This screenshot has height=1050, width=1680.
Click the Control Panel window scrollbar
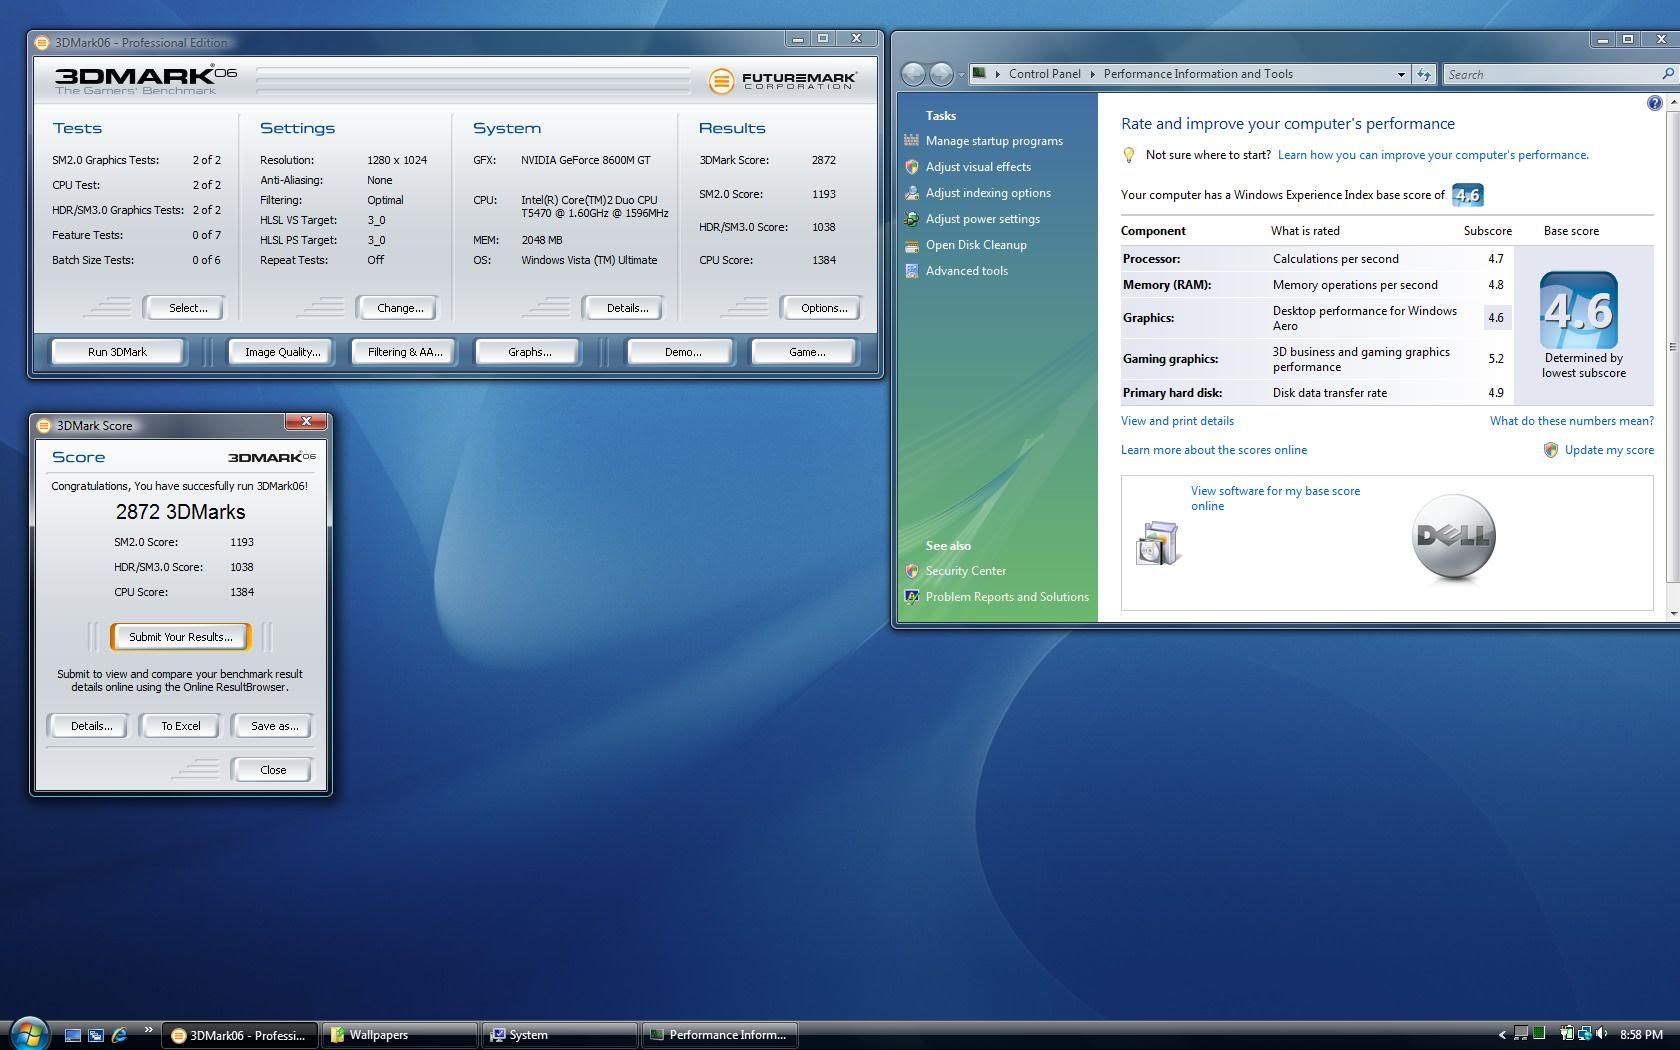pyautogui.click(x=1672, y=347)
